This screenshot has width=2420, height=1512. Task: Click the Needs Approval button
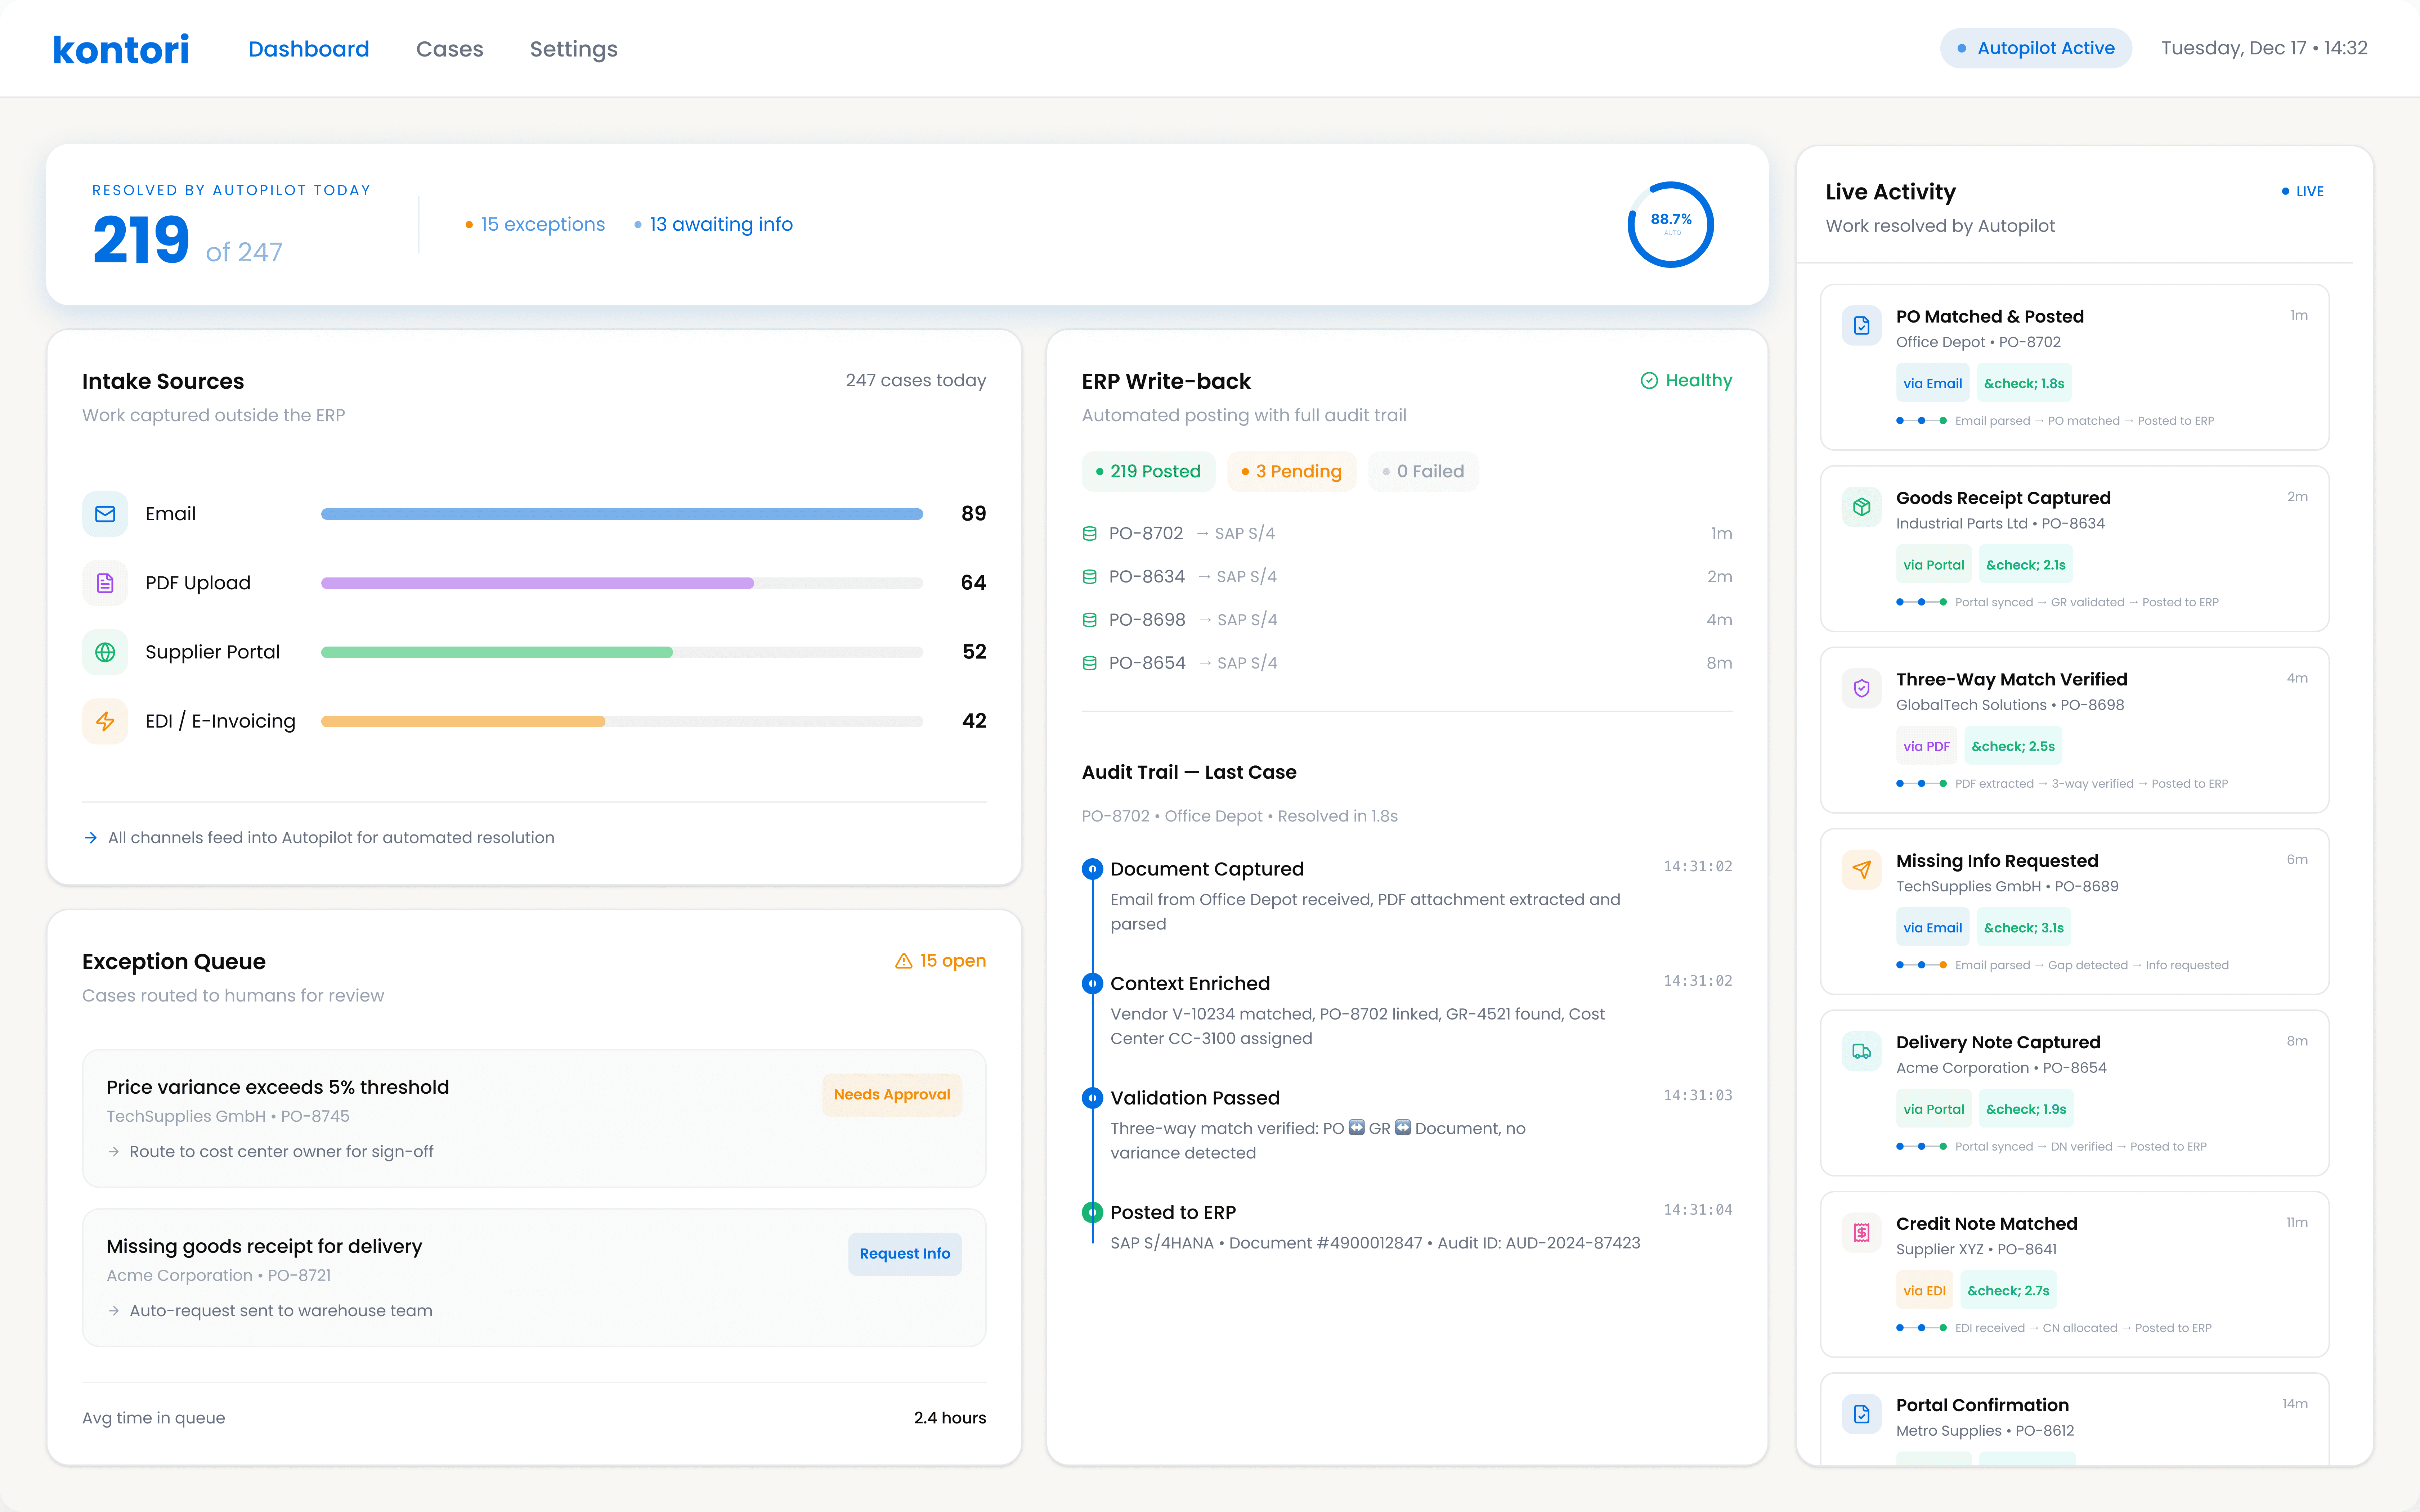(x=891, y=1094)
